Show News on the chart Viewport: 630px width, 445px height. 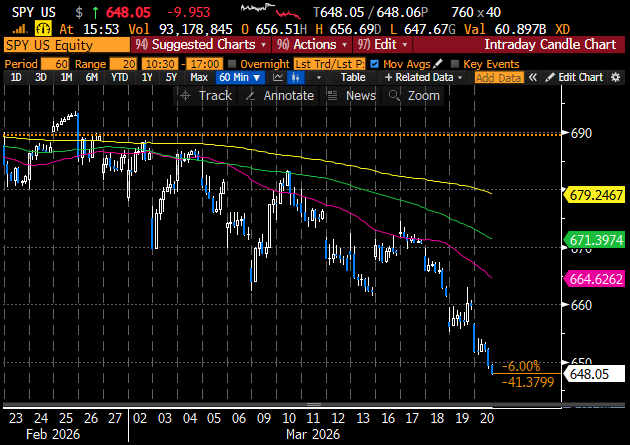[x=352, y=96]
